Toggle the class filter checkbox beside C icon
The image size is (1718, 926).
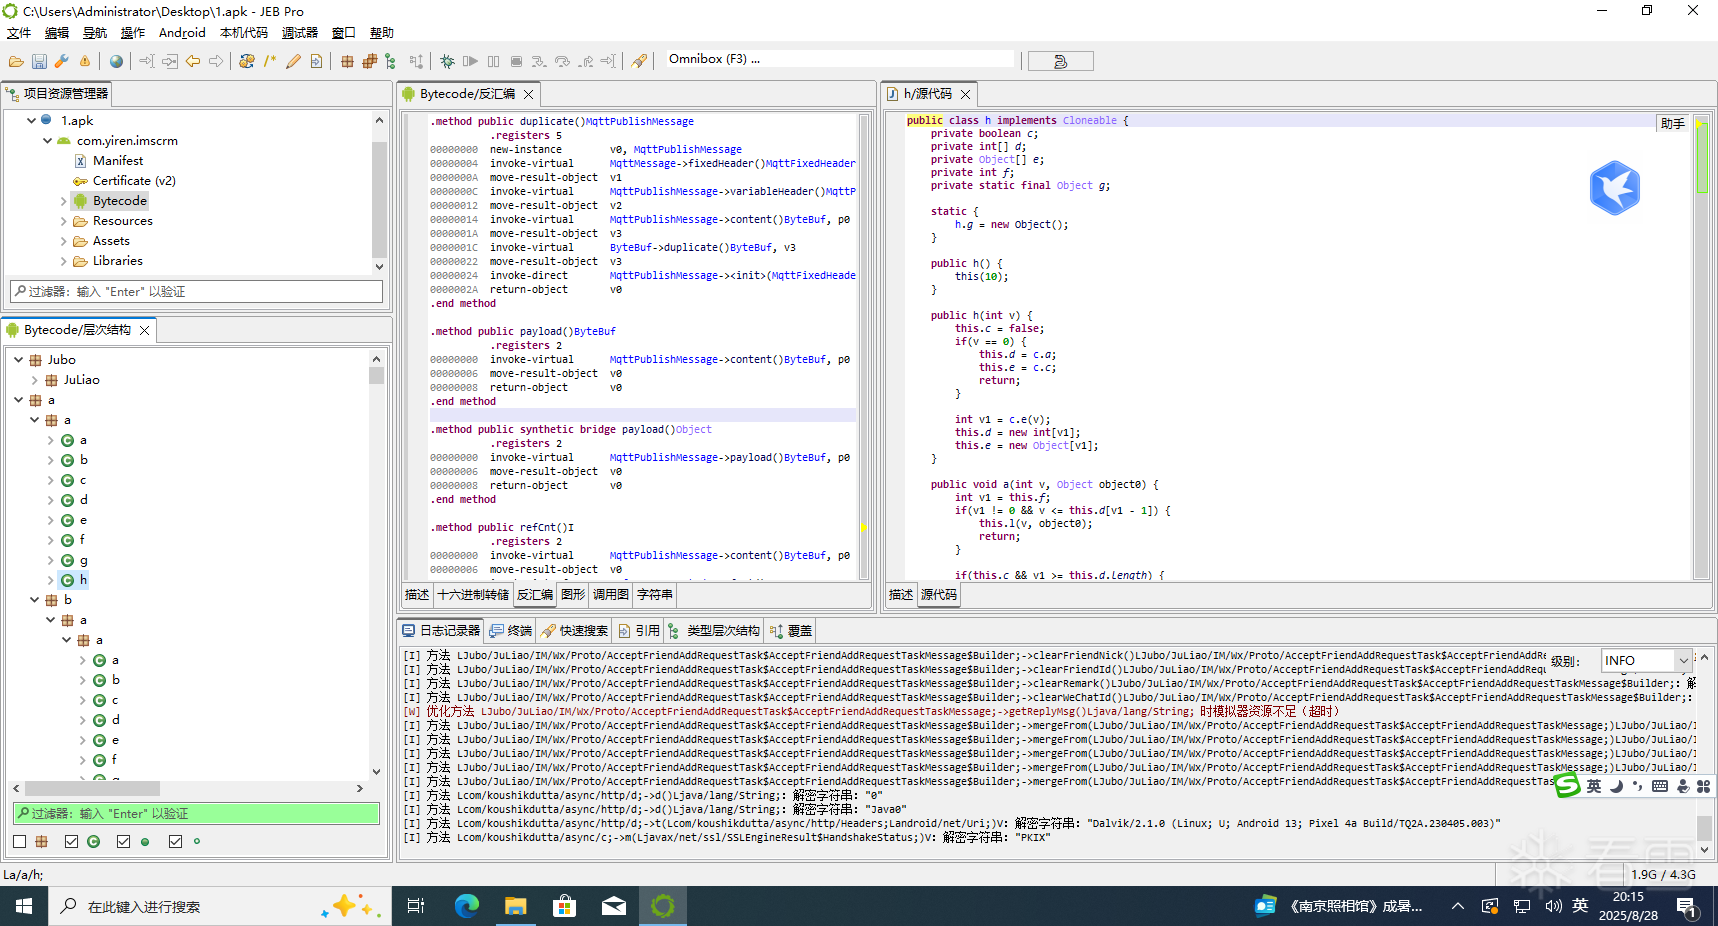[x=71, y=842]
